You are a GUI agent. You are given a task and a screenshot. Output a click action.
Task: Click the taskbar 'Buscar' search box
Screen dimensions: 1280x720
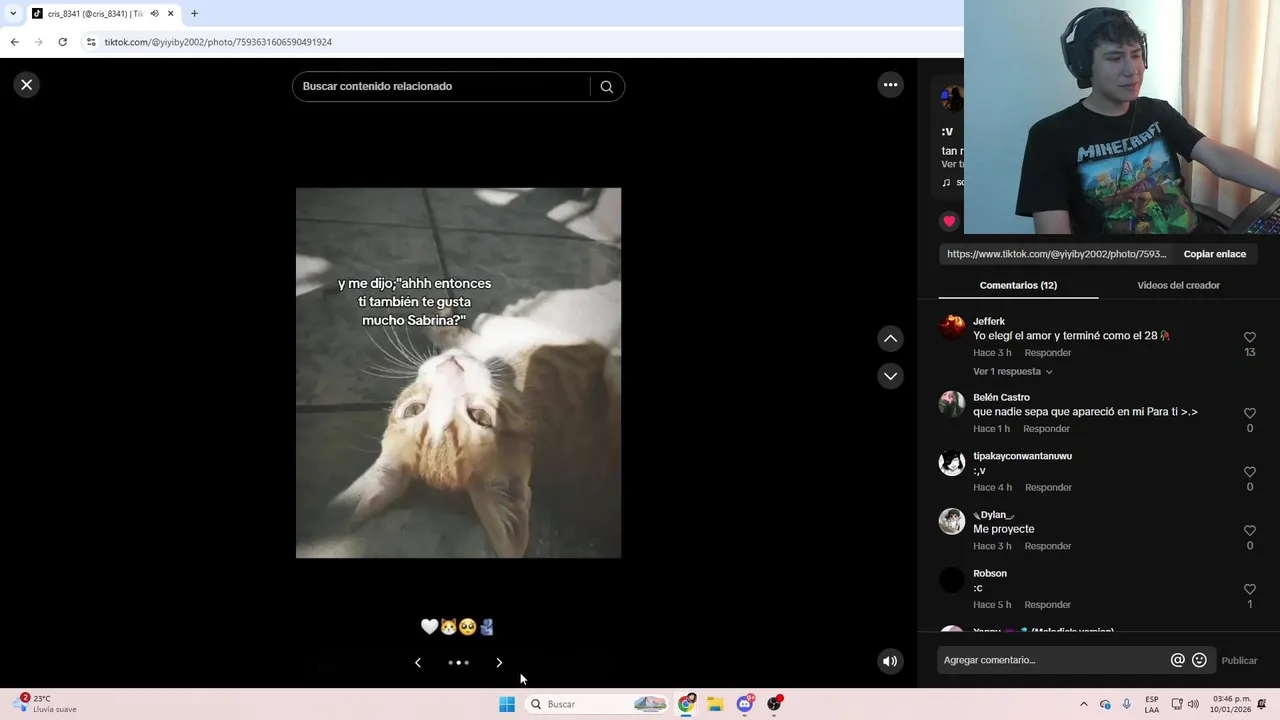tap(597, 704)
